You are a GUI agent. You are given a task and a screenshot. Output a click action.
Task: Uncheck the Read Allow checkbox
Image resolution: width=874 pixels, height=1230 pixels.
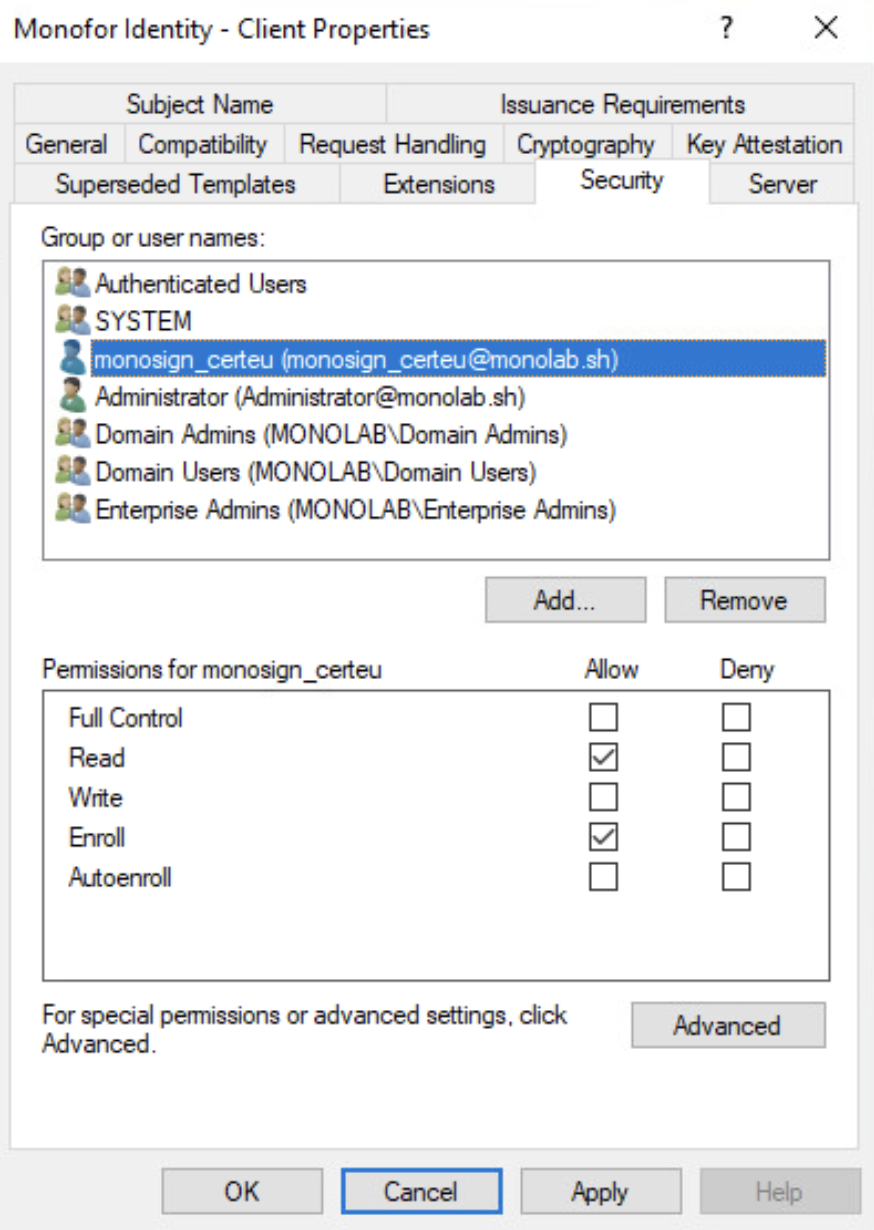(603, 758)
